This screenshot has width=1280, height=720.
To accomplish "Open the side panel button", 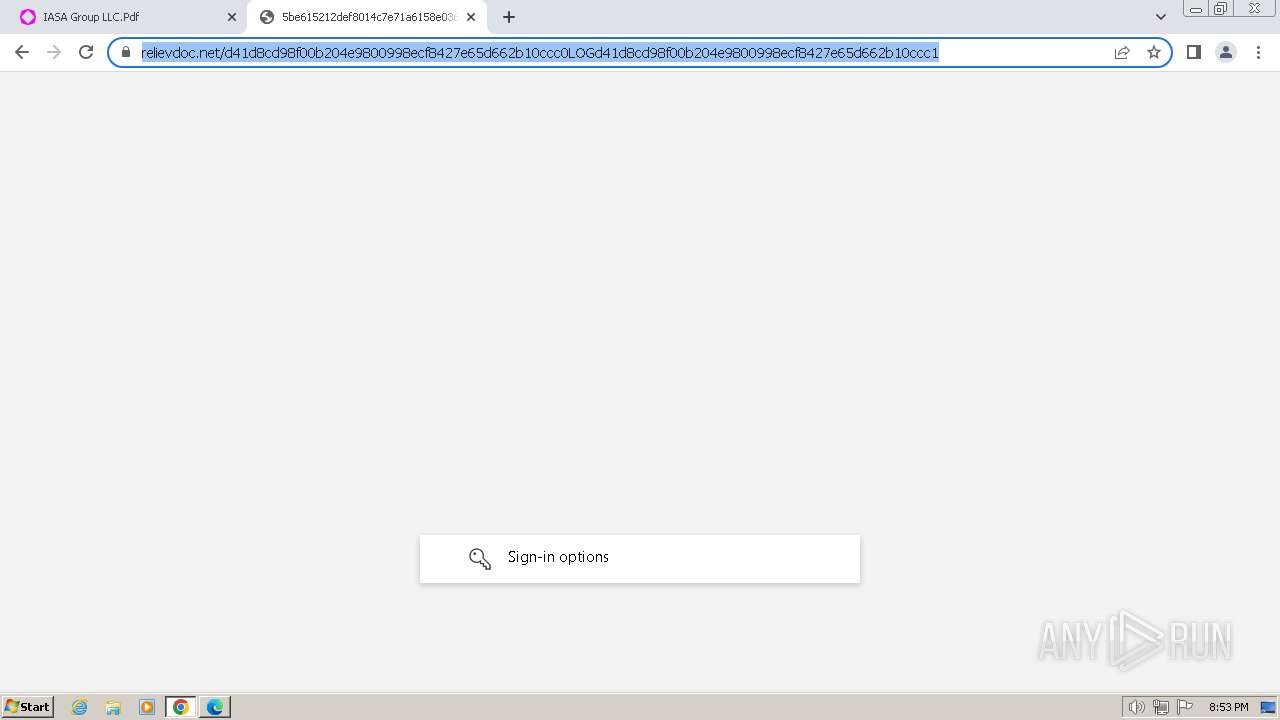I will 1193,52.
